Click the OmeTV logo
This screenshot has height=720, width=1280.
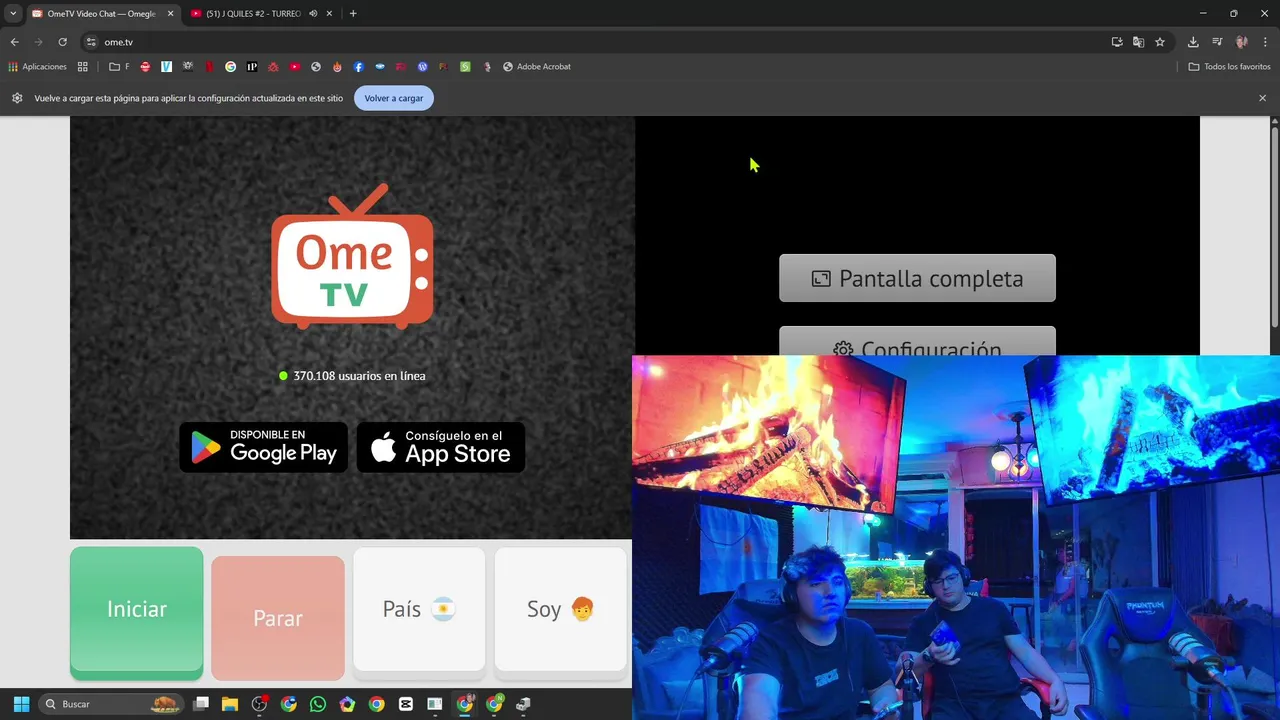click(352, 257)
